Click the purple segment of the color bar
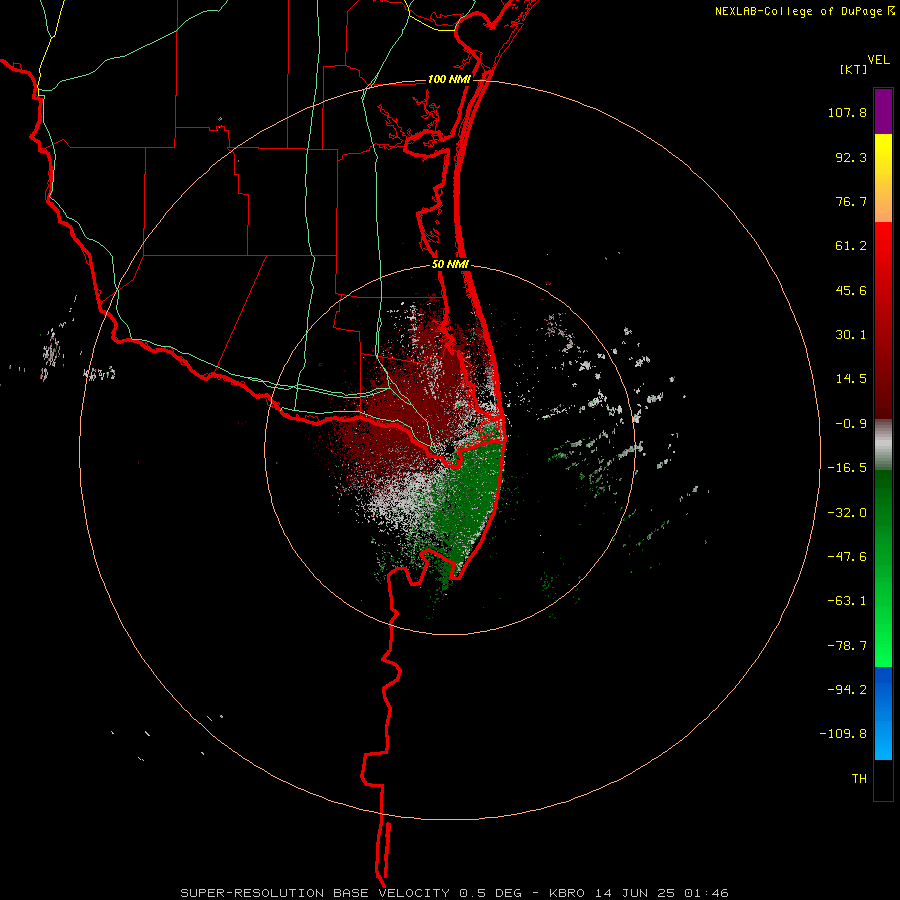 click(x=883, y=111)
